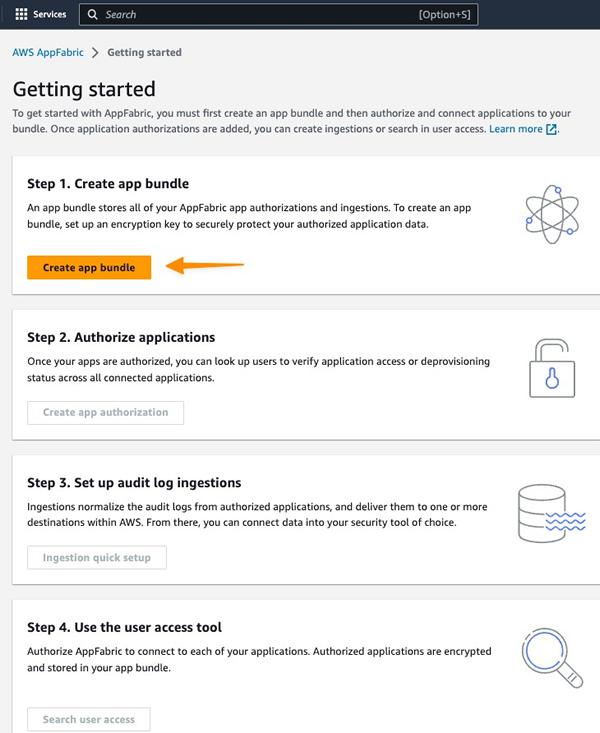Click the Getting started breadcrumb item

click(144, 53)
